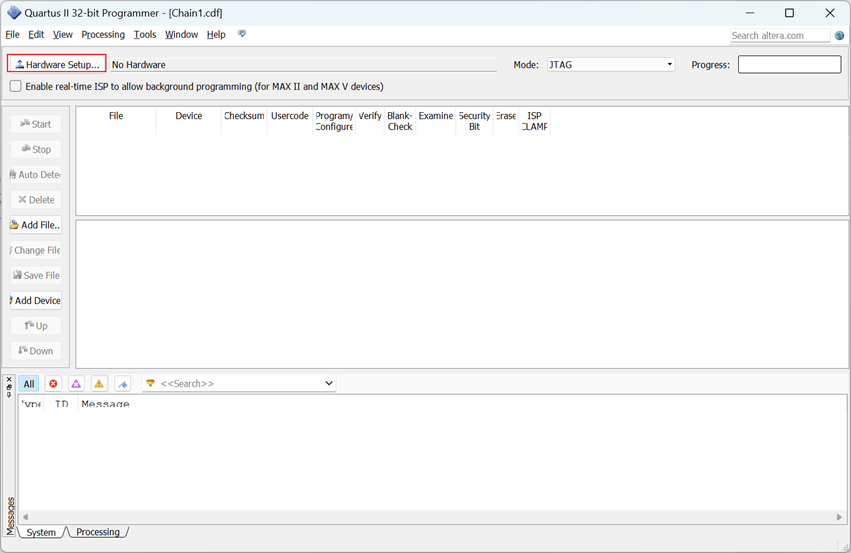Click the funnel filter icon

click(150, 383)
